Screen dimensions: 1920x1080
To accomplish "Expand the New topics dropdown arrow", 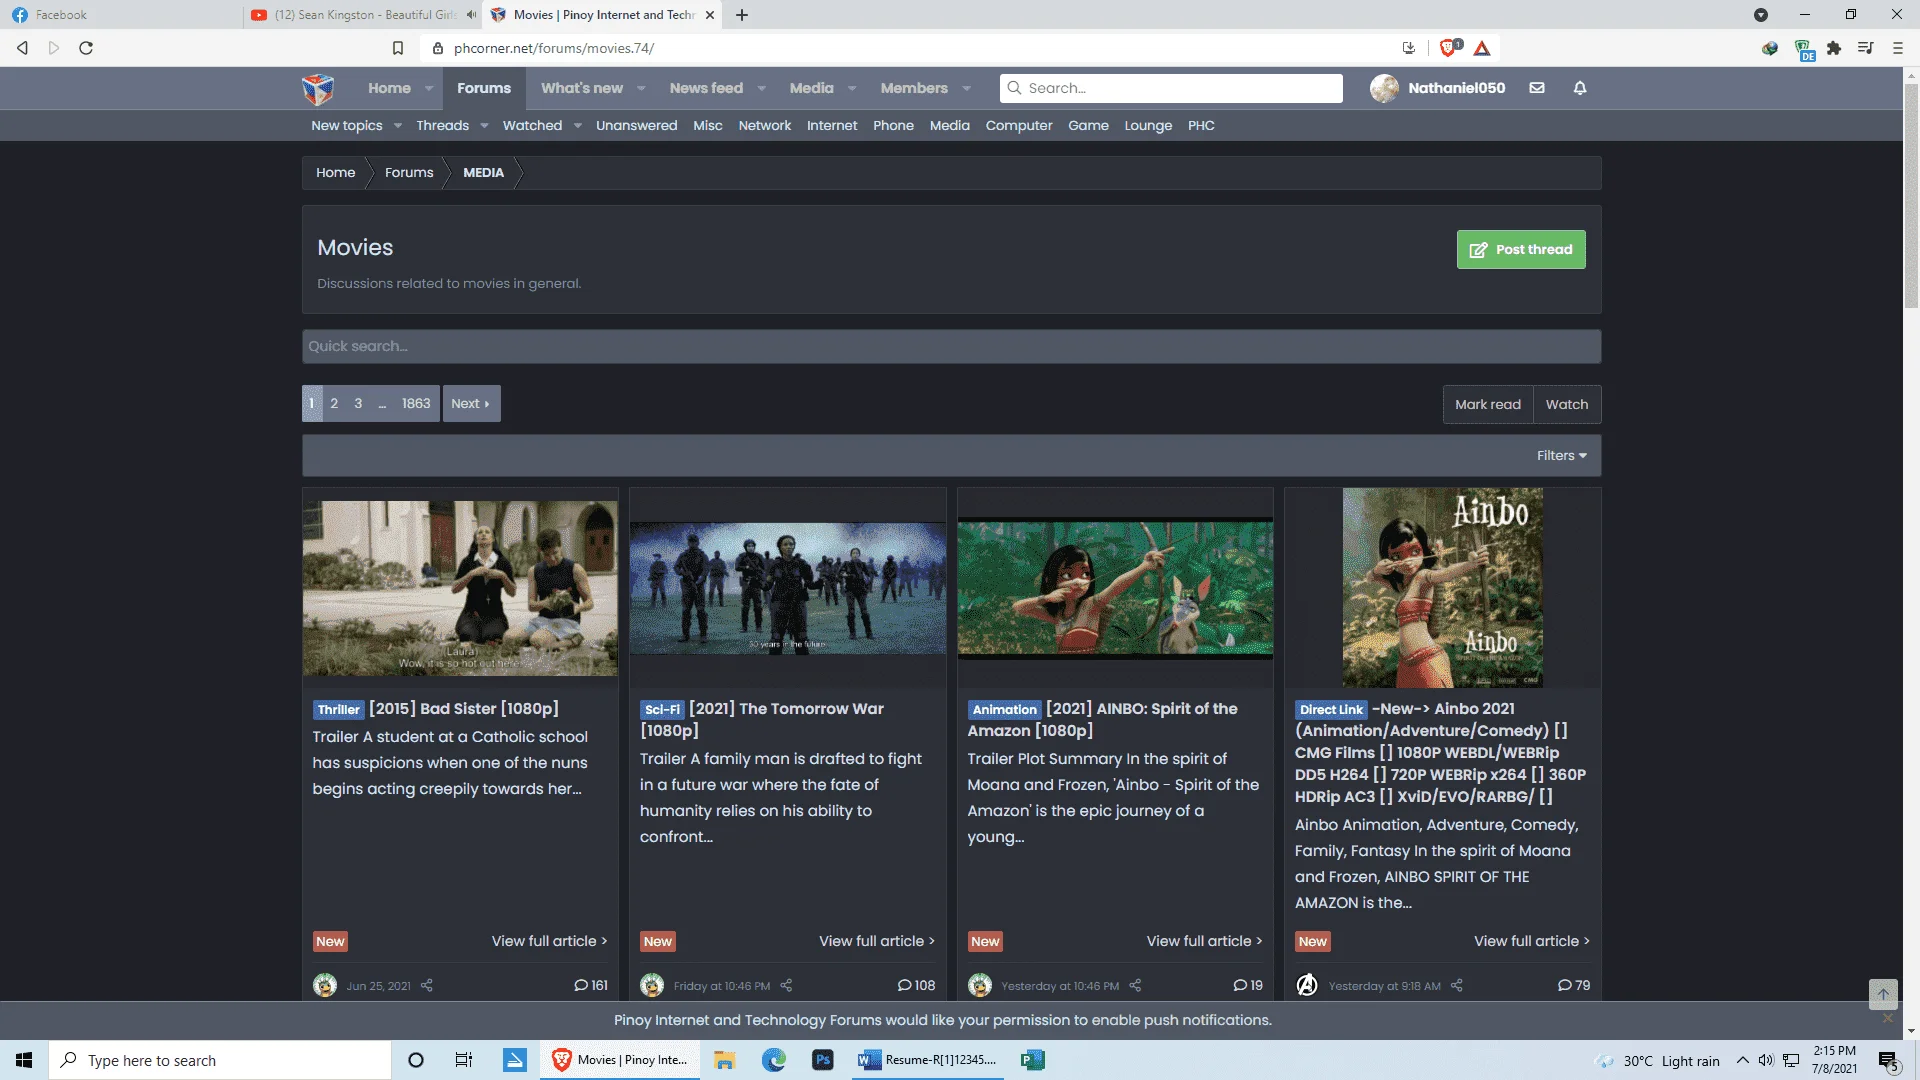I will [398, 126].
